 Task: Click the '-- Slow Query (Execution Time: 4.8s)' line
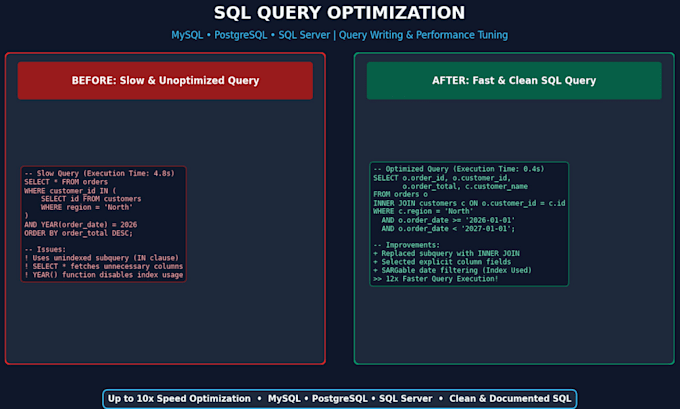(x=99, y=173)
